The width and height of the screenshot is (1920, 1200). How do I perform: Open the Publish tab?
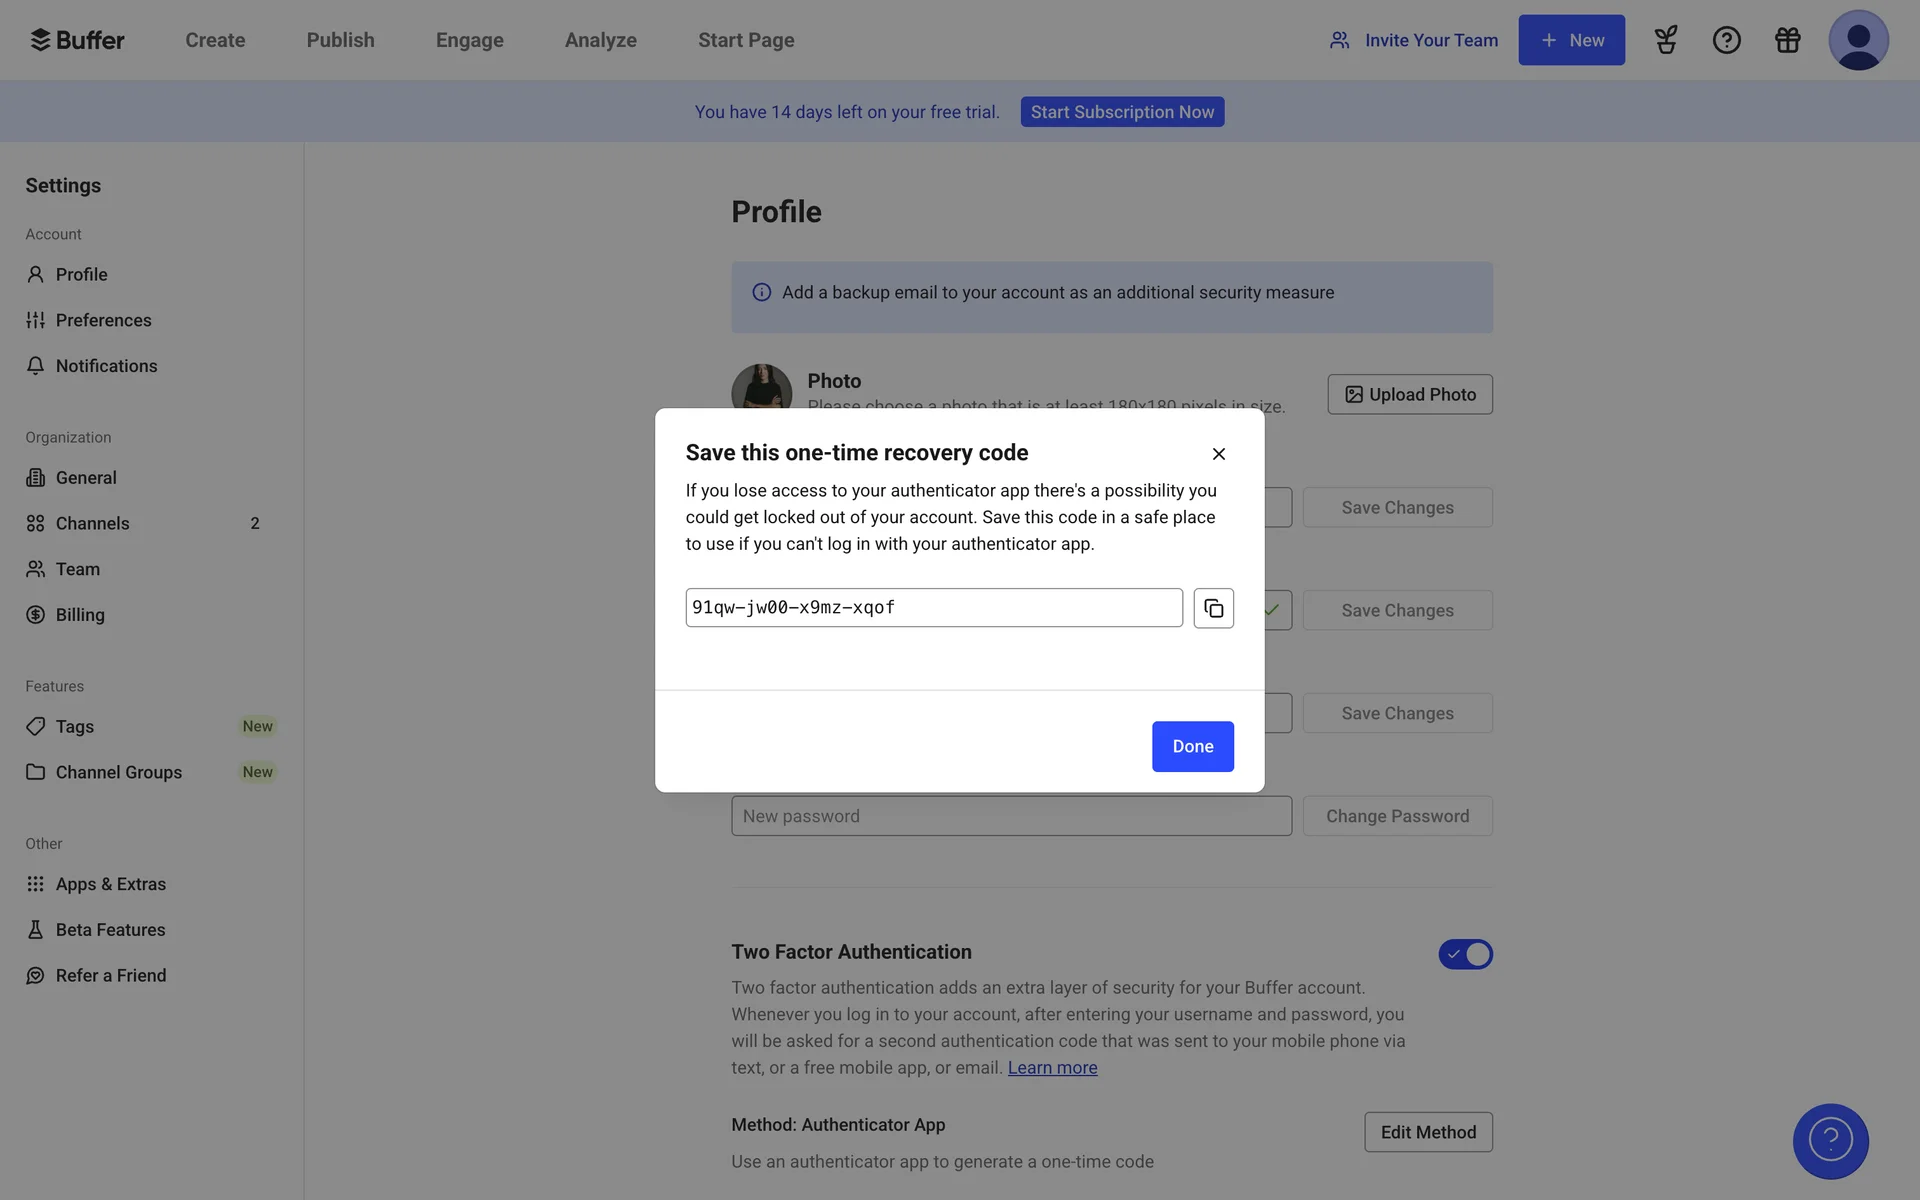pos(340,40)
